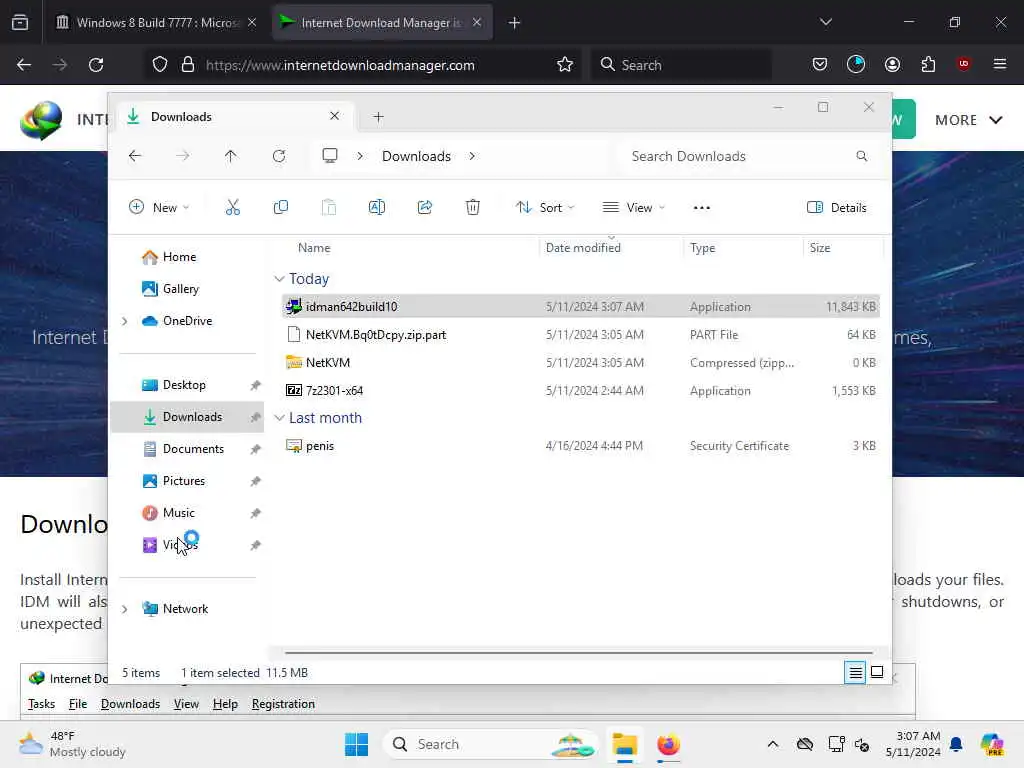Image resolution: width=1024 pixels, height=768 pixels.
Task: Bookmark the page with Firefox star icon
Action: pyautogui.click(x=565, y=65)
